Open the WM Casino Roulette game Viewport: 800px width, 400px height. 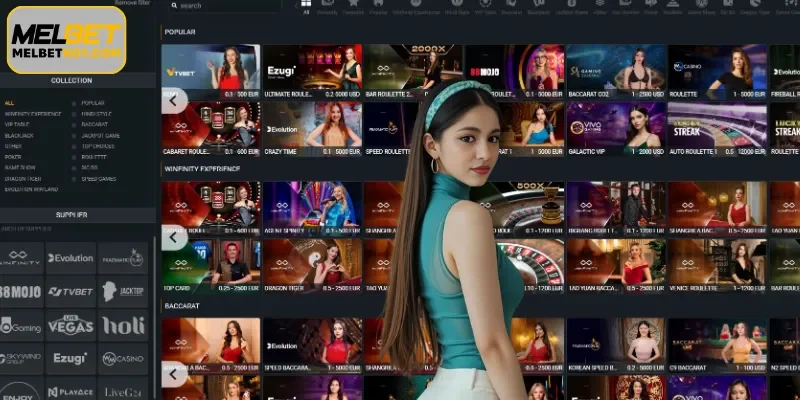point(717,71)
